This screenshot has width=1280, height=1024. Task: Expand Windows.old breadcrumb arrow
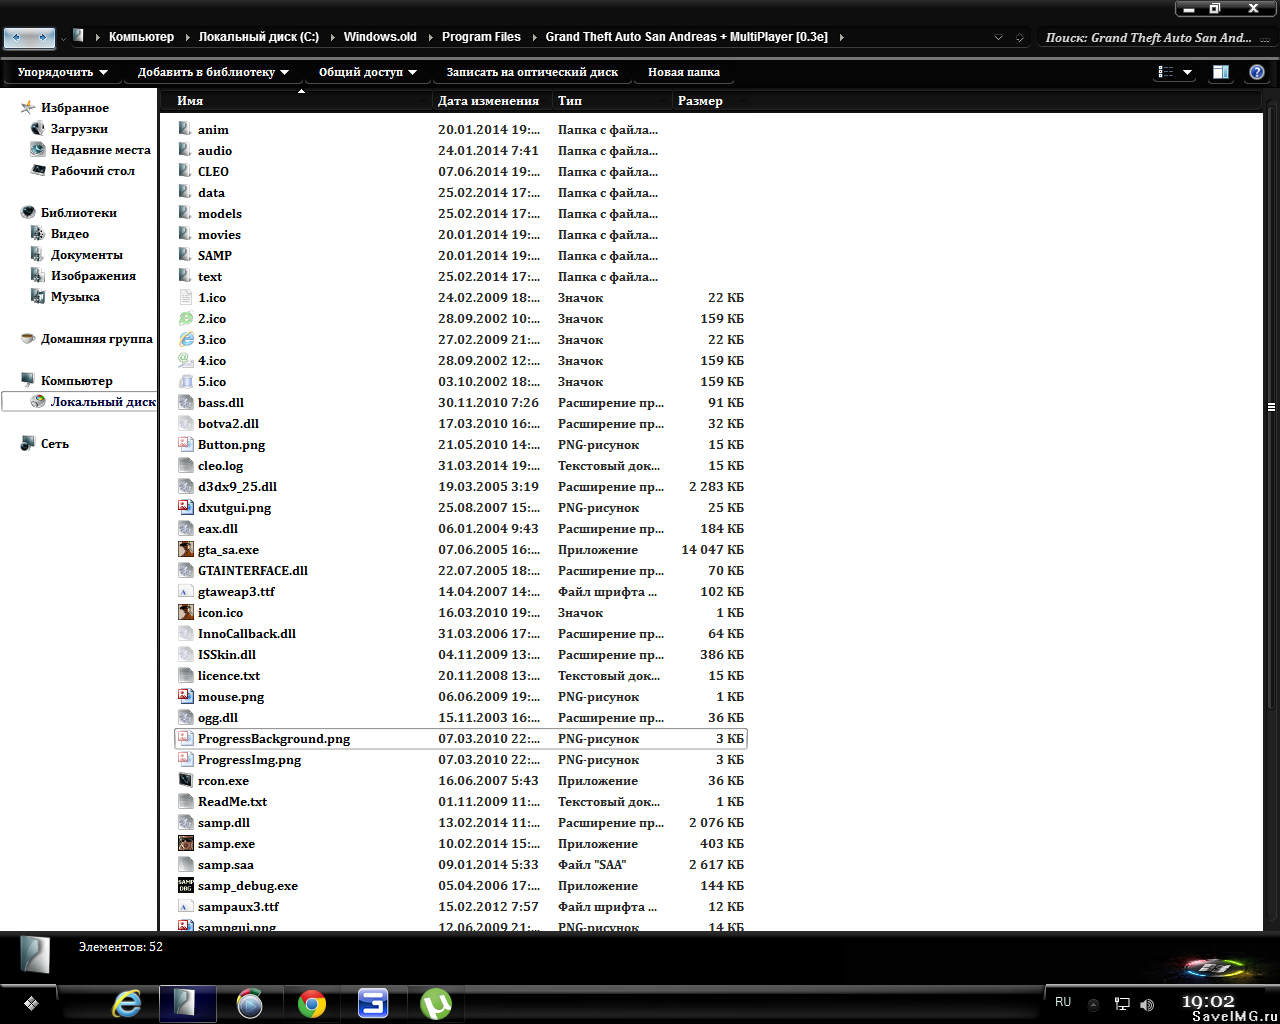click(430, 37)
